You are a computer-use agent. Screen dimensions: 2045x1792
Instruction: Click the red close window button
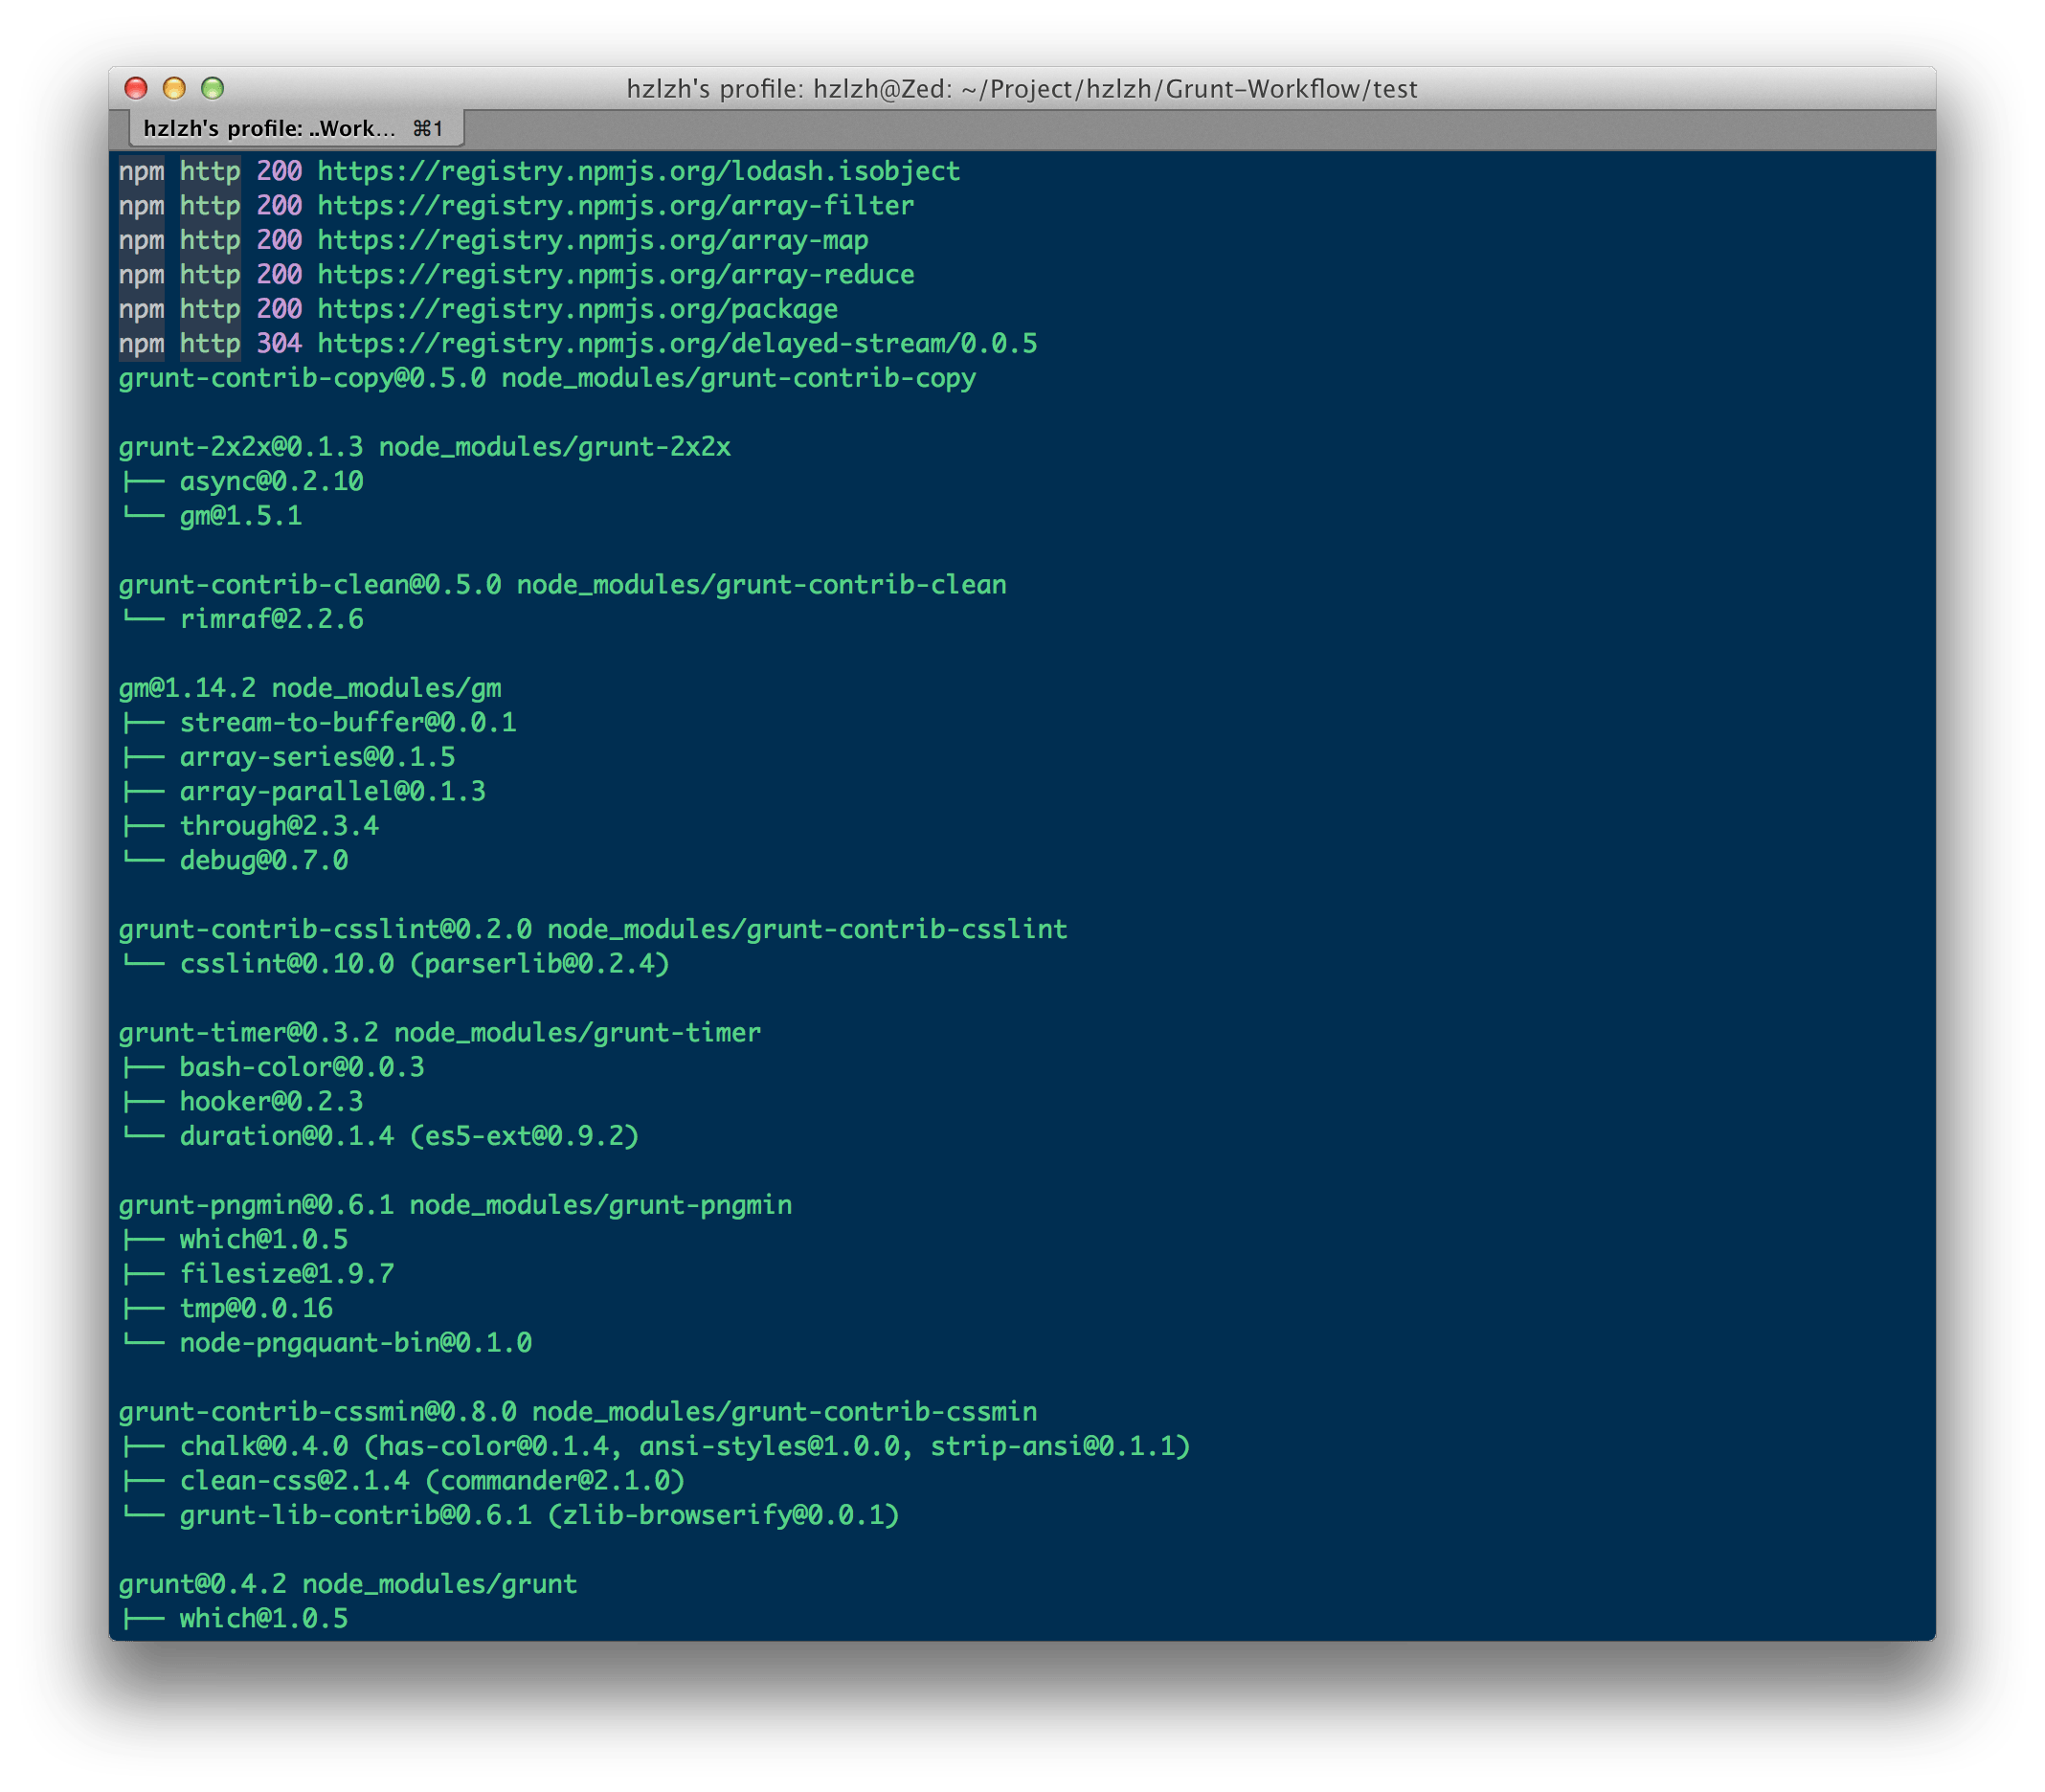pyautogui.click(x=136, y=88)
